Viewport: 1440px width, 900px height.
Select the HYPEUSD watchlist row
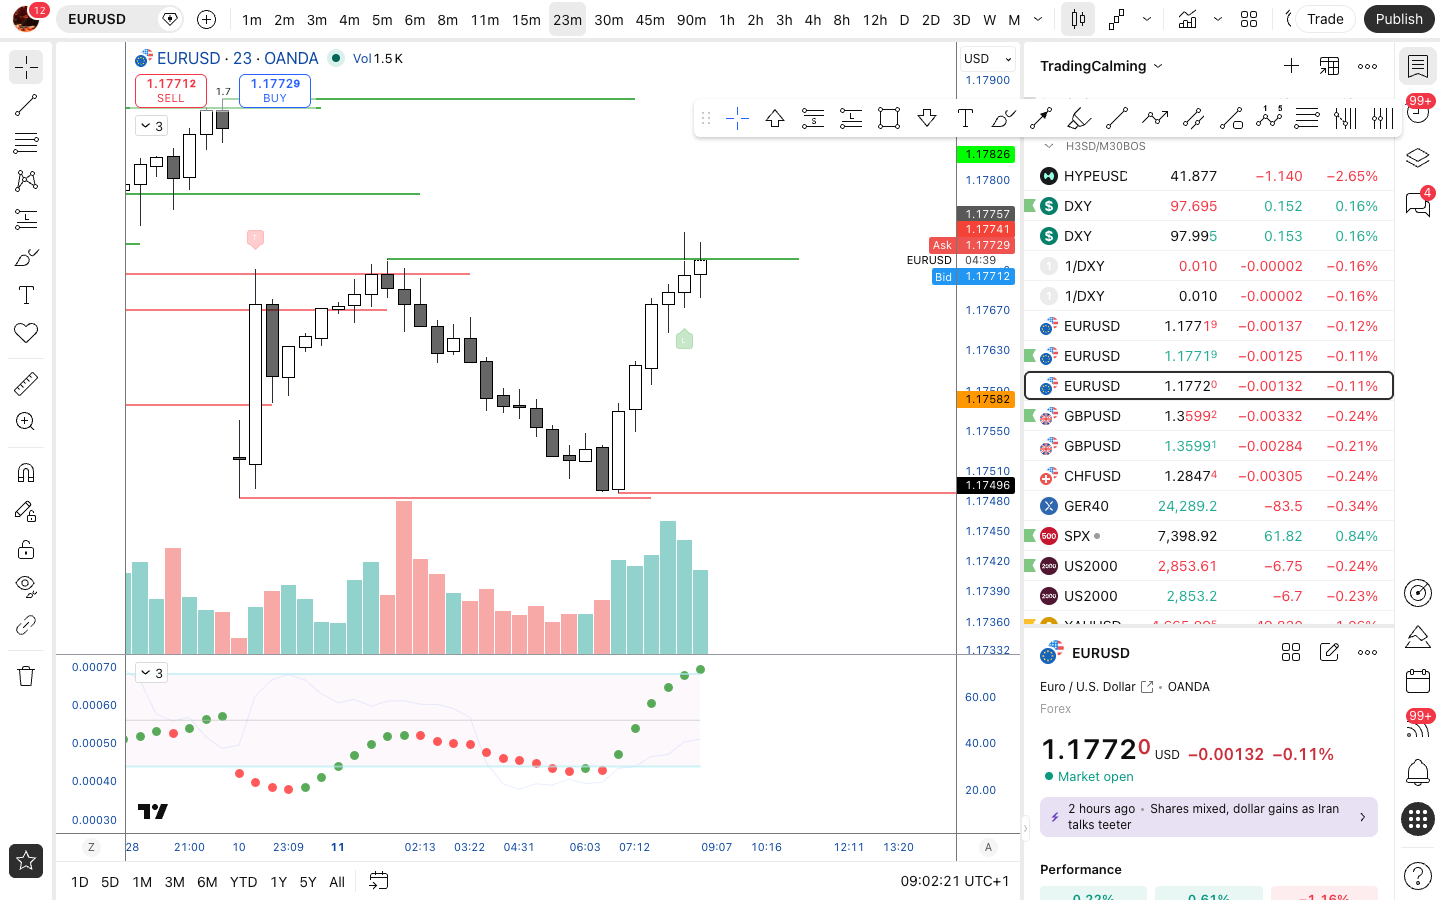(x=1209, y=176)
